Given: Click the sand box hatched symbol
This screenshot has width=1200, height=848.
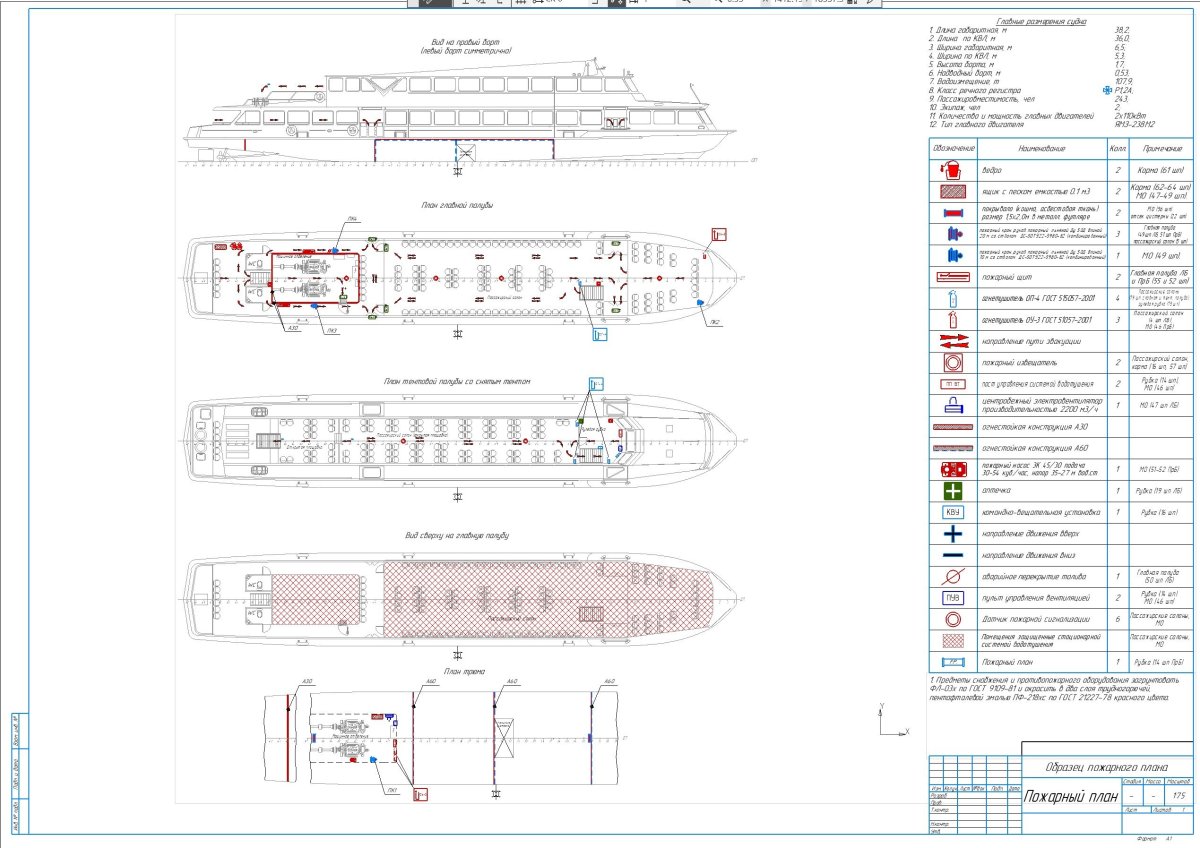Looking at the screenshot, I should click(x=953, y=192).
